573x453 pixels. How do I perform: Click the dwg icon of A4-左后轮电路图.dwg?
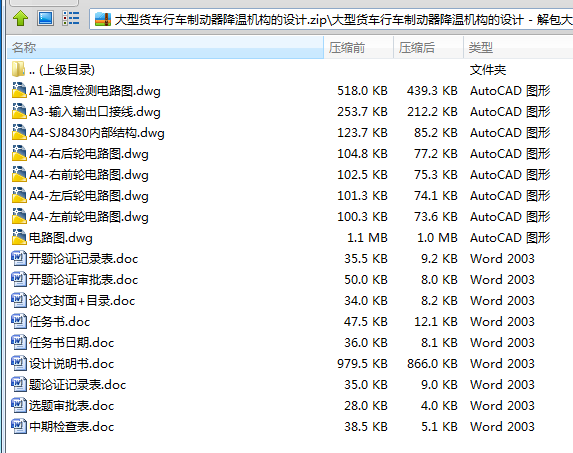coord(19,195)
